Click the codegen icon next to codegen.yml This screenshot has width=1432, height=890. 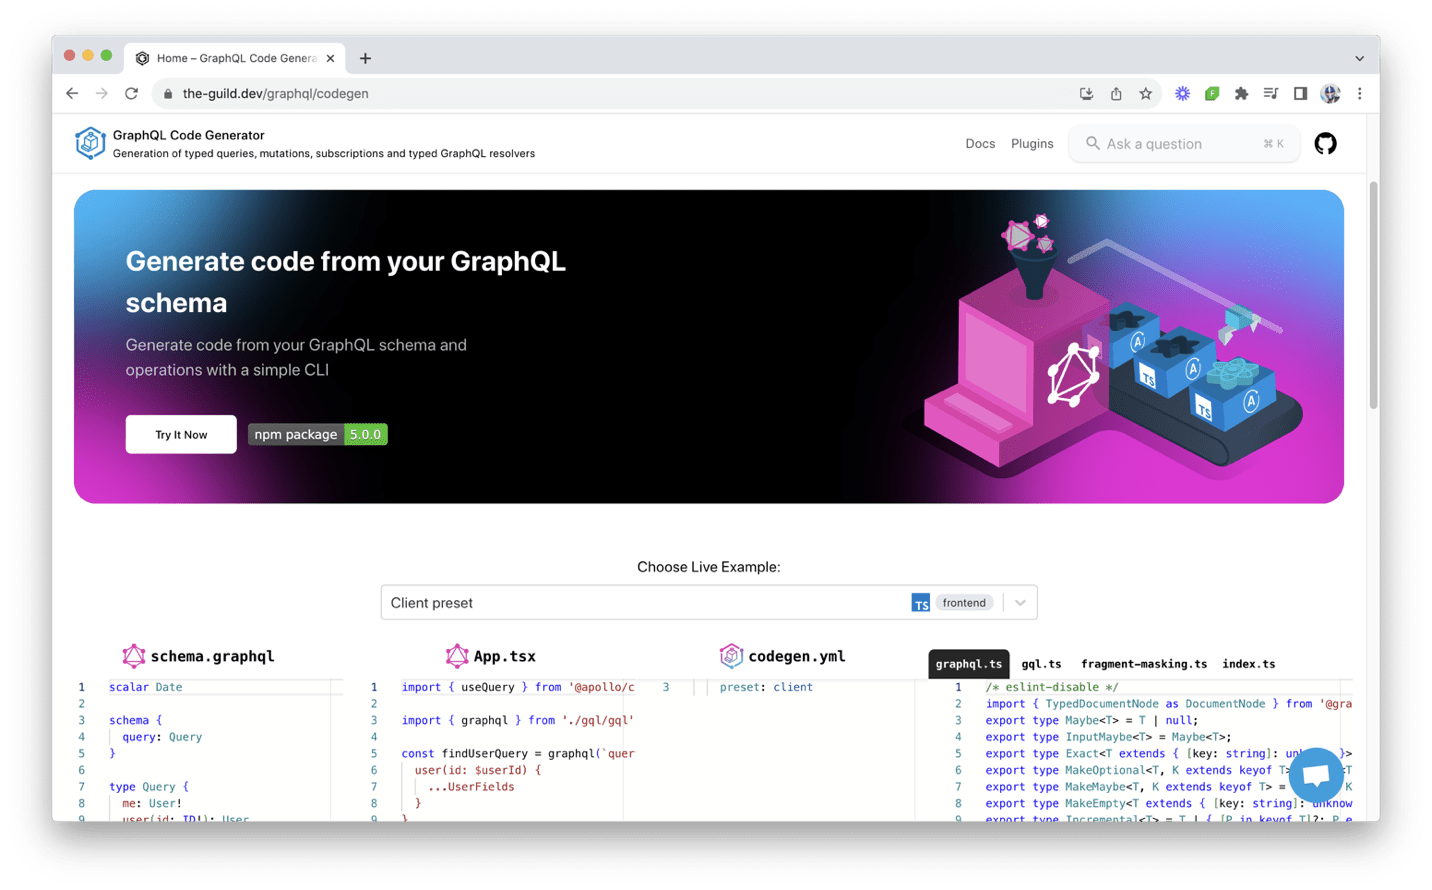pyautogui.click(x=731, y=655)
